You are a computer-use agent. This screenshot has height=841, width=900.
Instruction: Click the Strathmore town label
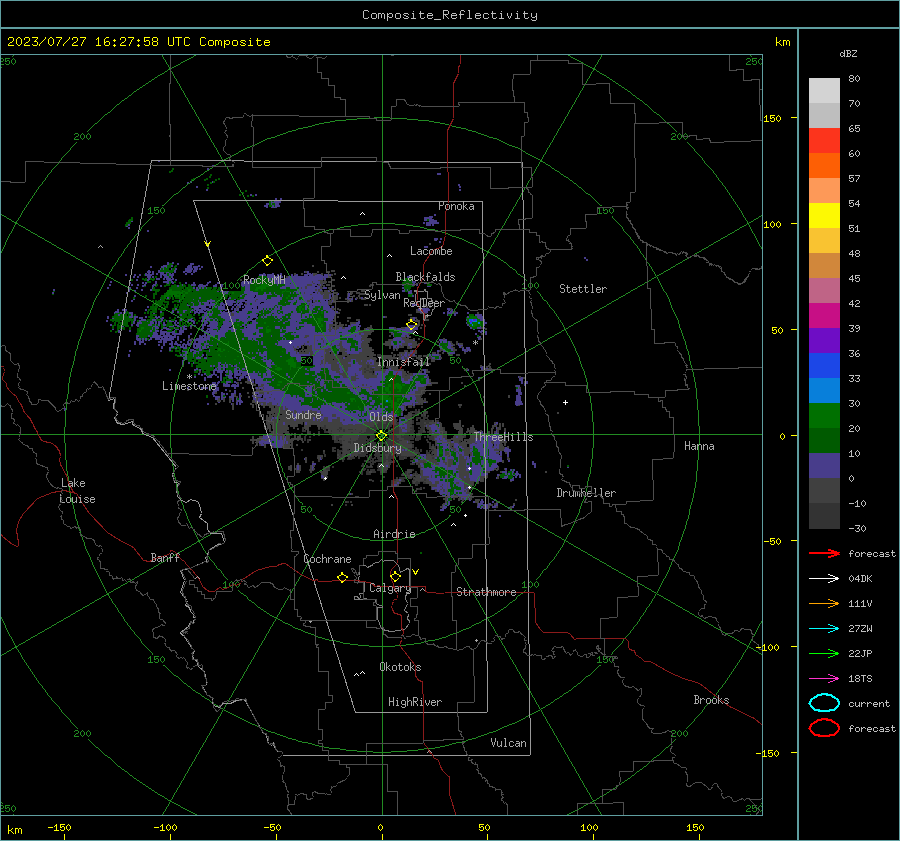pyautogui.click(x=486, y=592)
